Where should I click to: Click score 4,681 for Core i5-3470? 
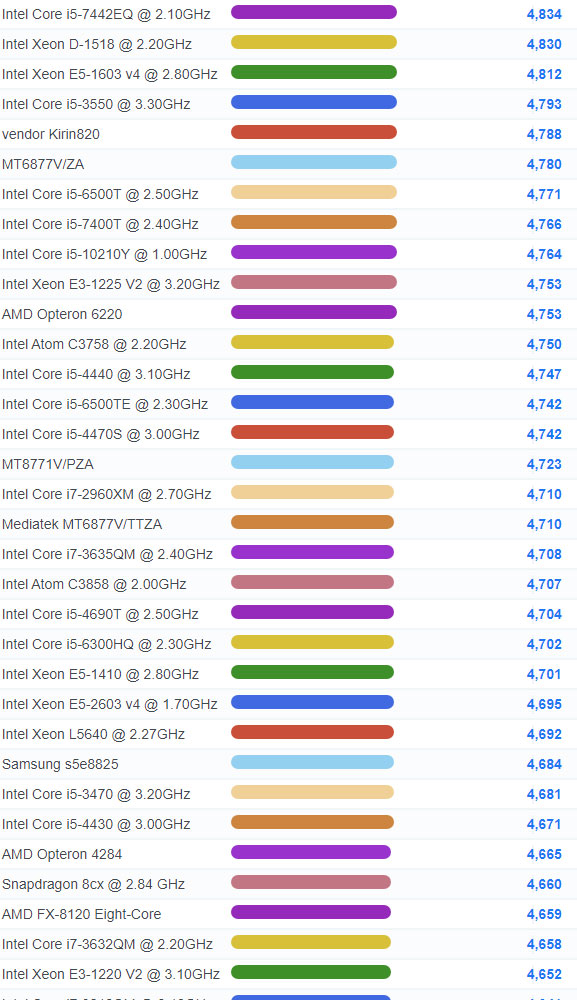click(x=544, y=793)
